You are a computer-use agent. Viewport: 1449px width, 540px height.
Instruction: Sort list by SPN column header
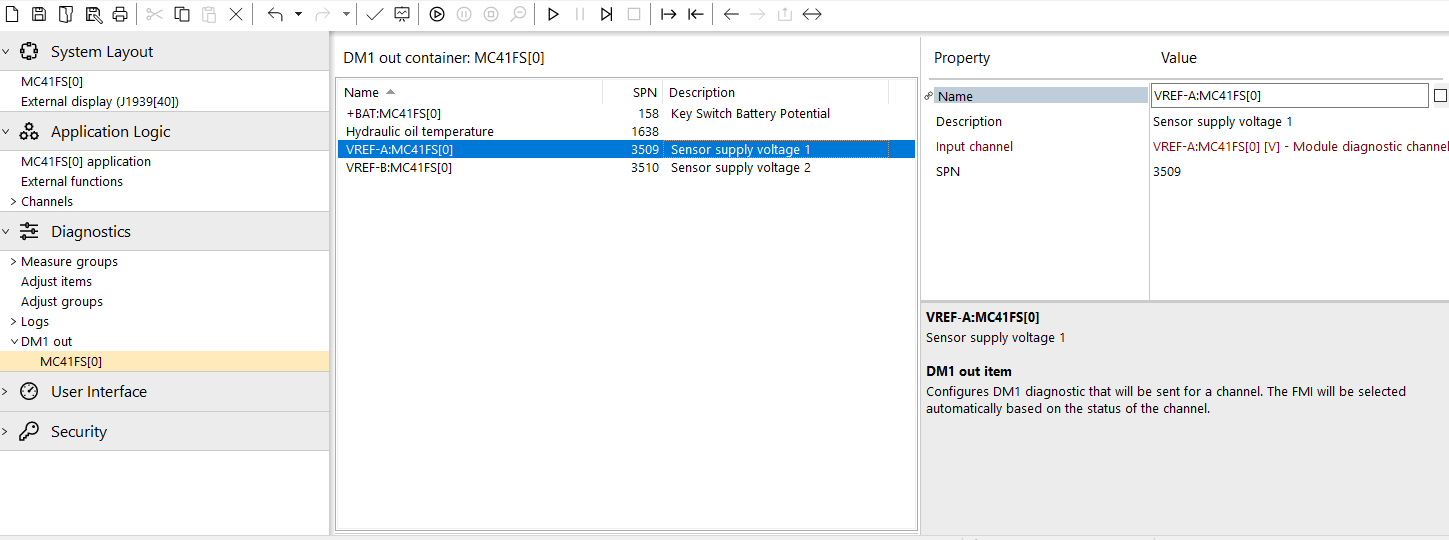coord(633,92)
